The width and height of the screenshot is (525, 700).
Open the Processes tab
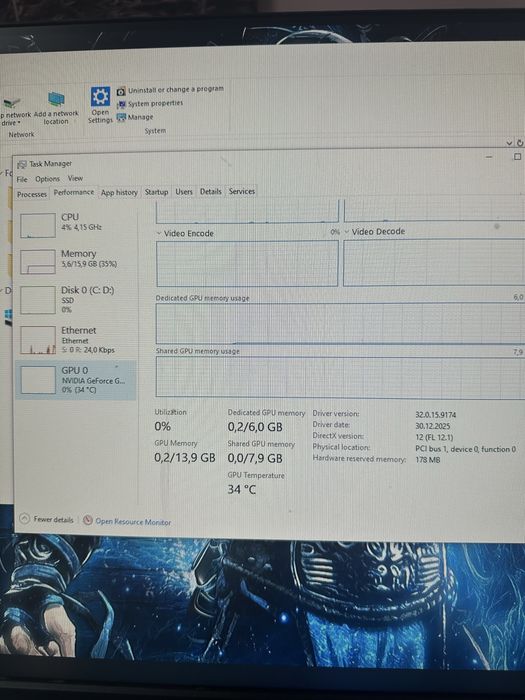tap(32, 194)
